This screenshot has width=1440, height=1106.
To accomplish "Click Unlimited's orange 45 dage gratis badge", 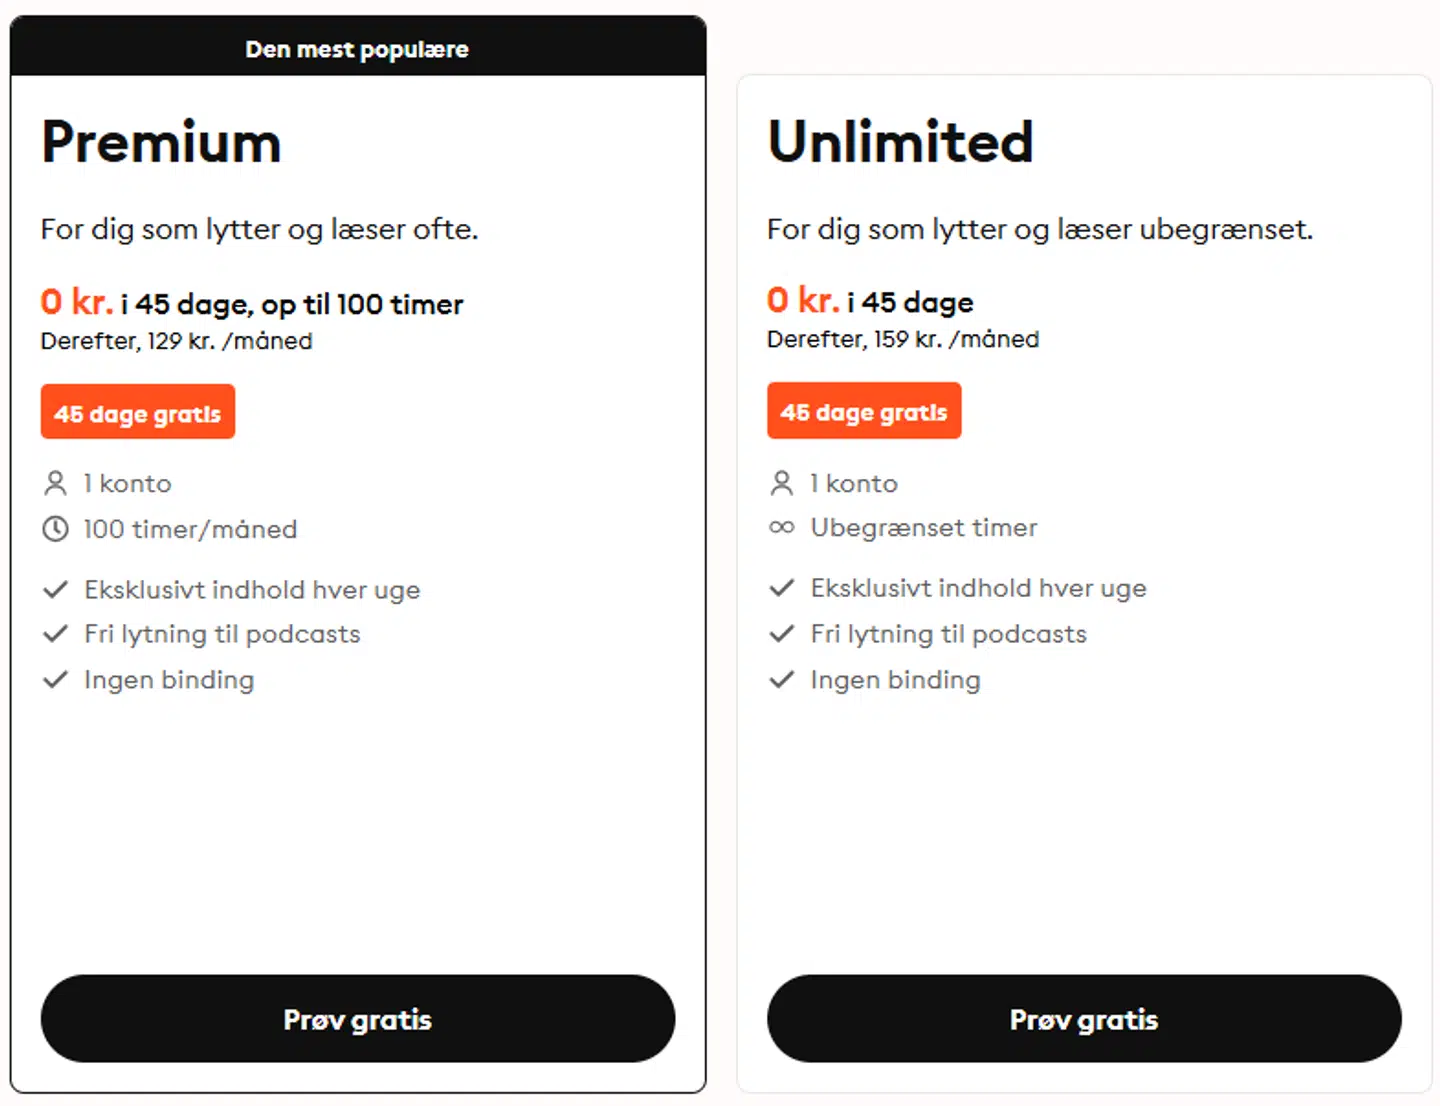I will [864, 411].
